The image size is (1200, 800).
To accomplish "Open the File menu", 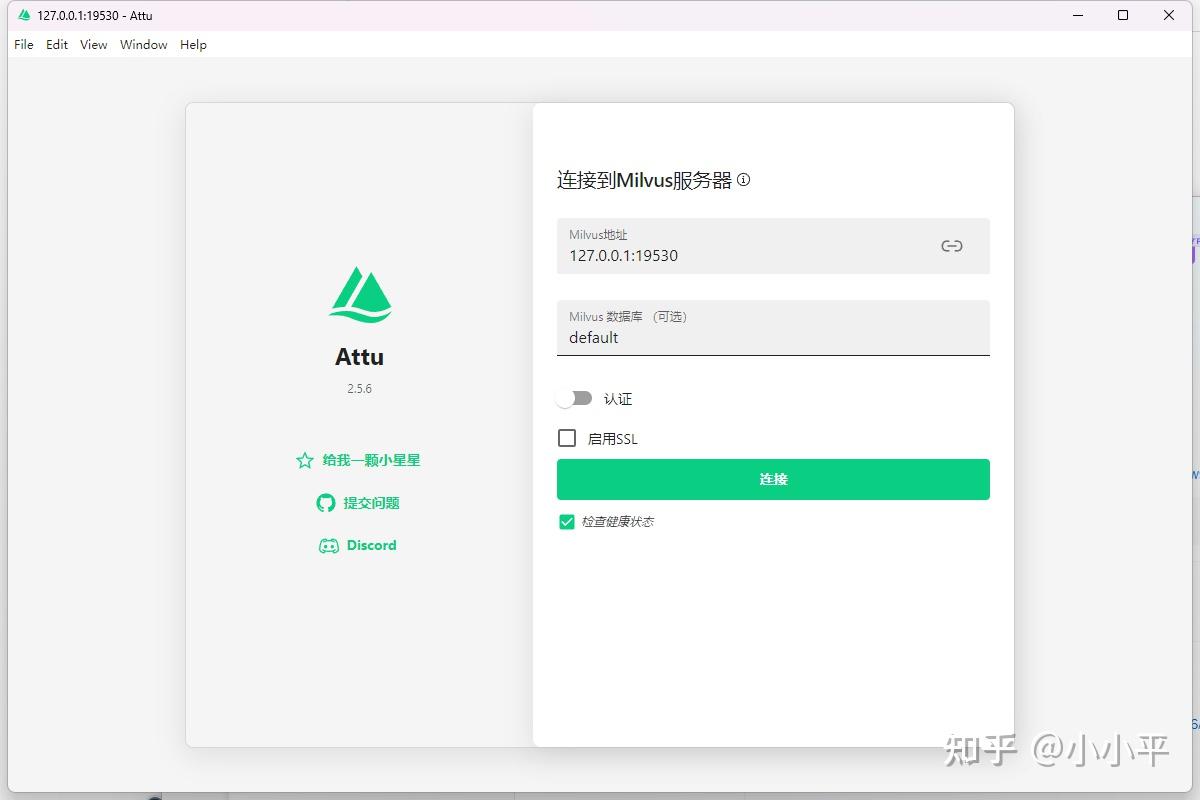I will 22,44.
